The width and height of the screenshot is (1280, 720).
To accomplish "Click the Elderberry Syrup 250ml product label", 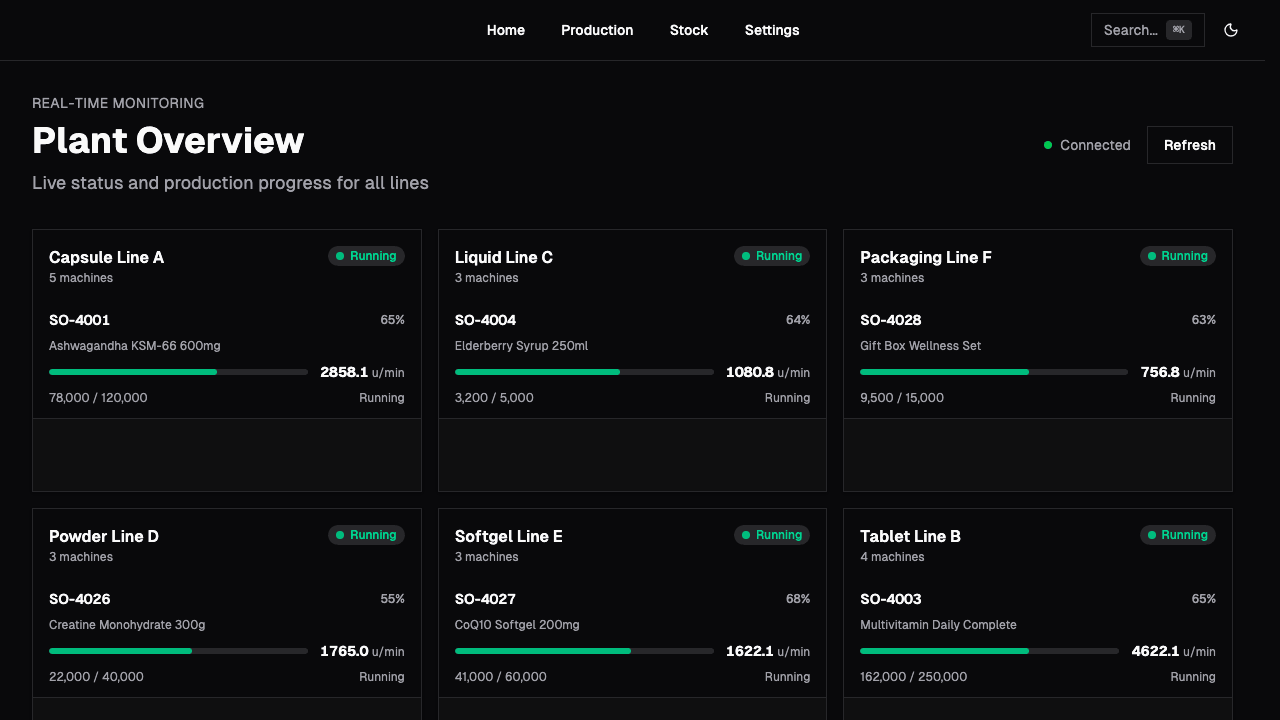I will coord(521,346).
